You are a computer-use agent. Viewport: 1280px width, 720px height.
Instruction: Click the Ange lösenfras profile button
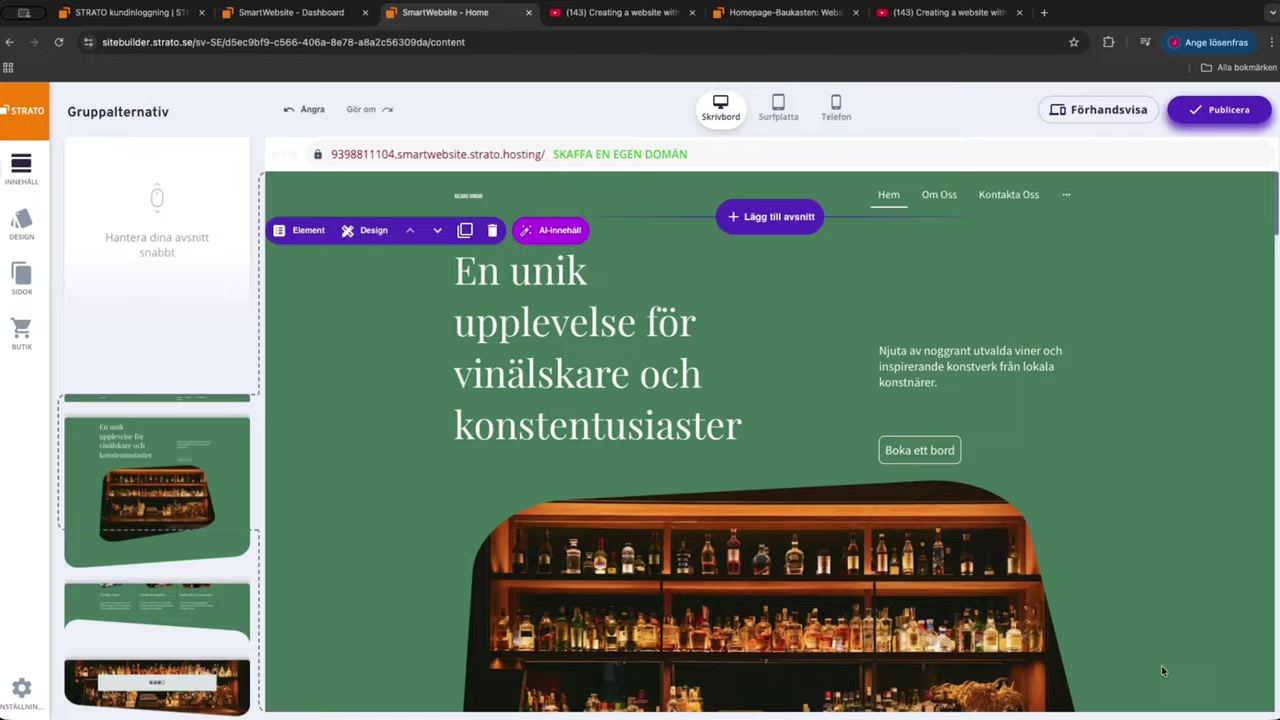pos(1209,42)
